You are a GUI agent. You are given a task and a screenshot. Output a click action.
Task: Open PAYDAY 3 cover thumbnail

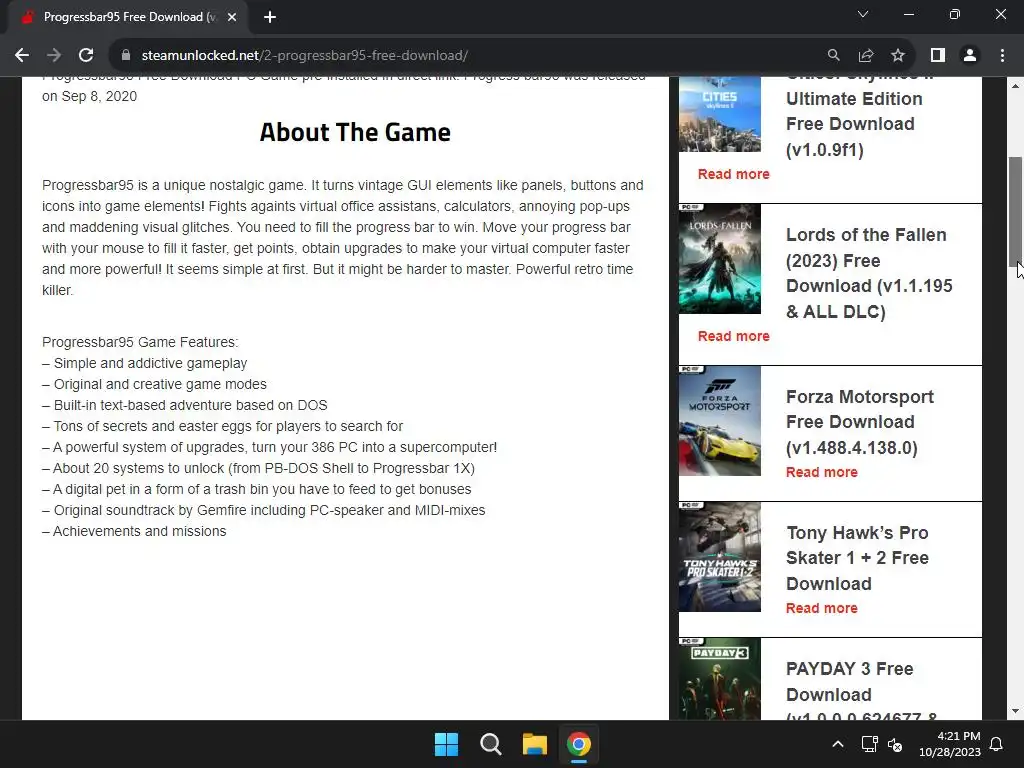[x=720, y=679]
